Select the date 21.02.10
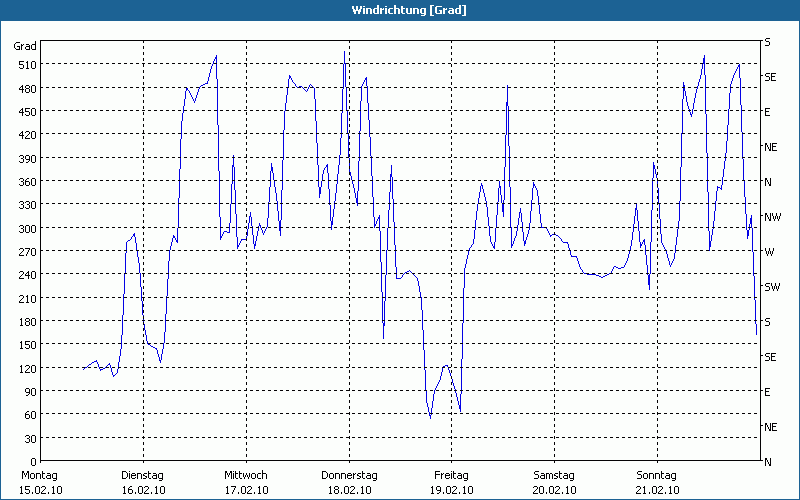 pos(658,490)
